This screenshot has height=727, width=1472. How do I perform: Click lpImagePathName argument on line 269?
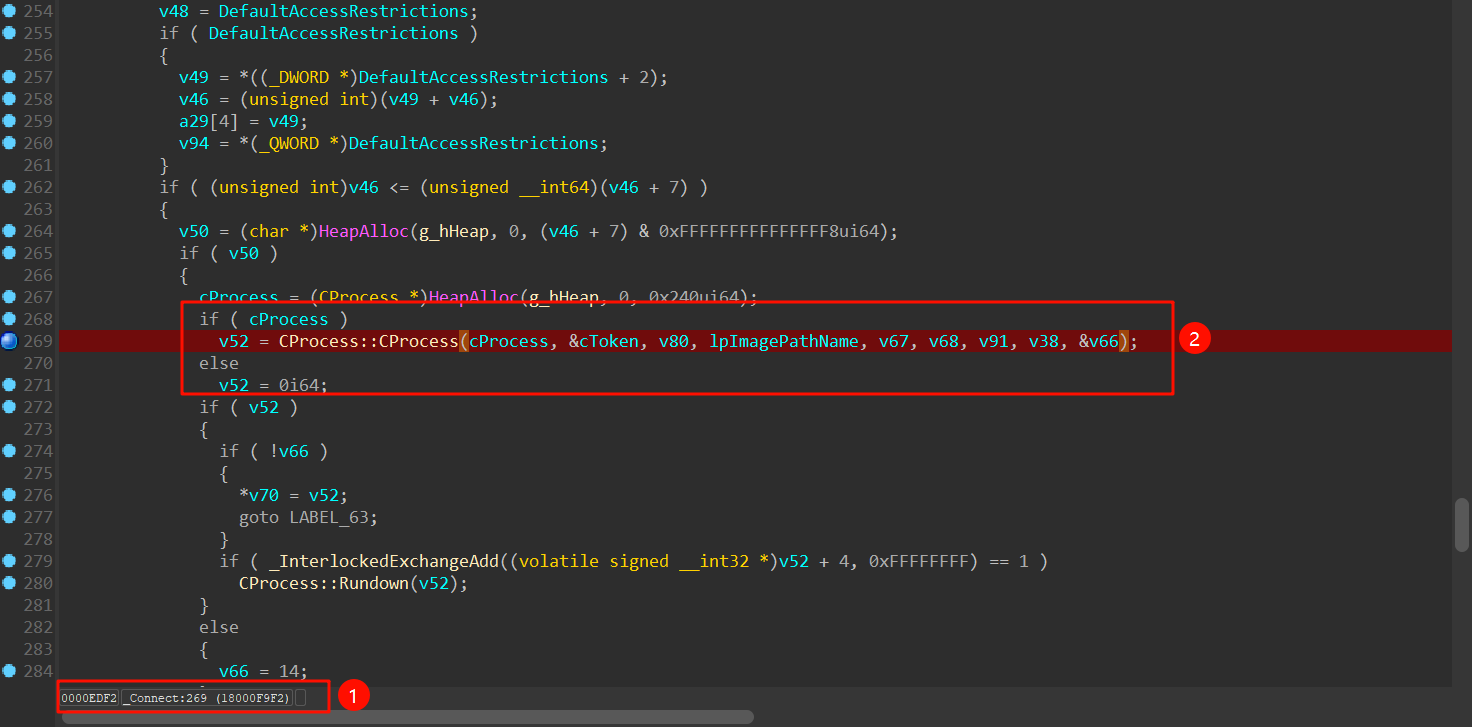783,341
